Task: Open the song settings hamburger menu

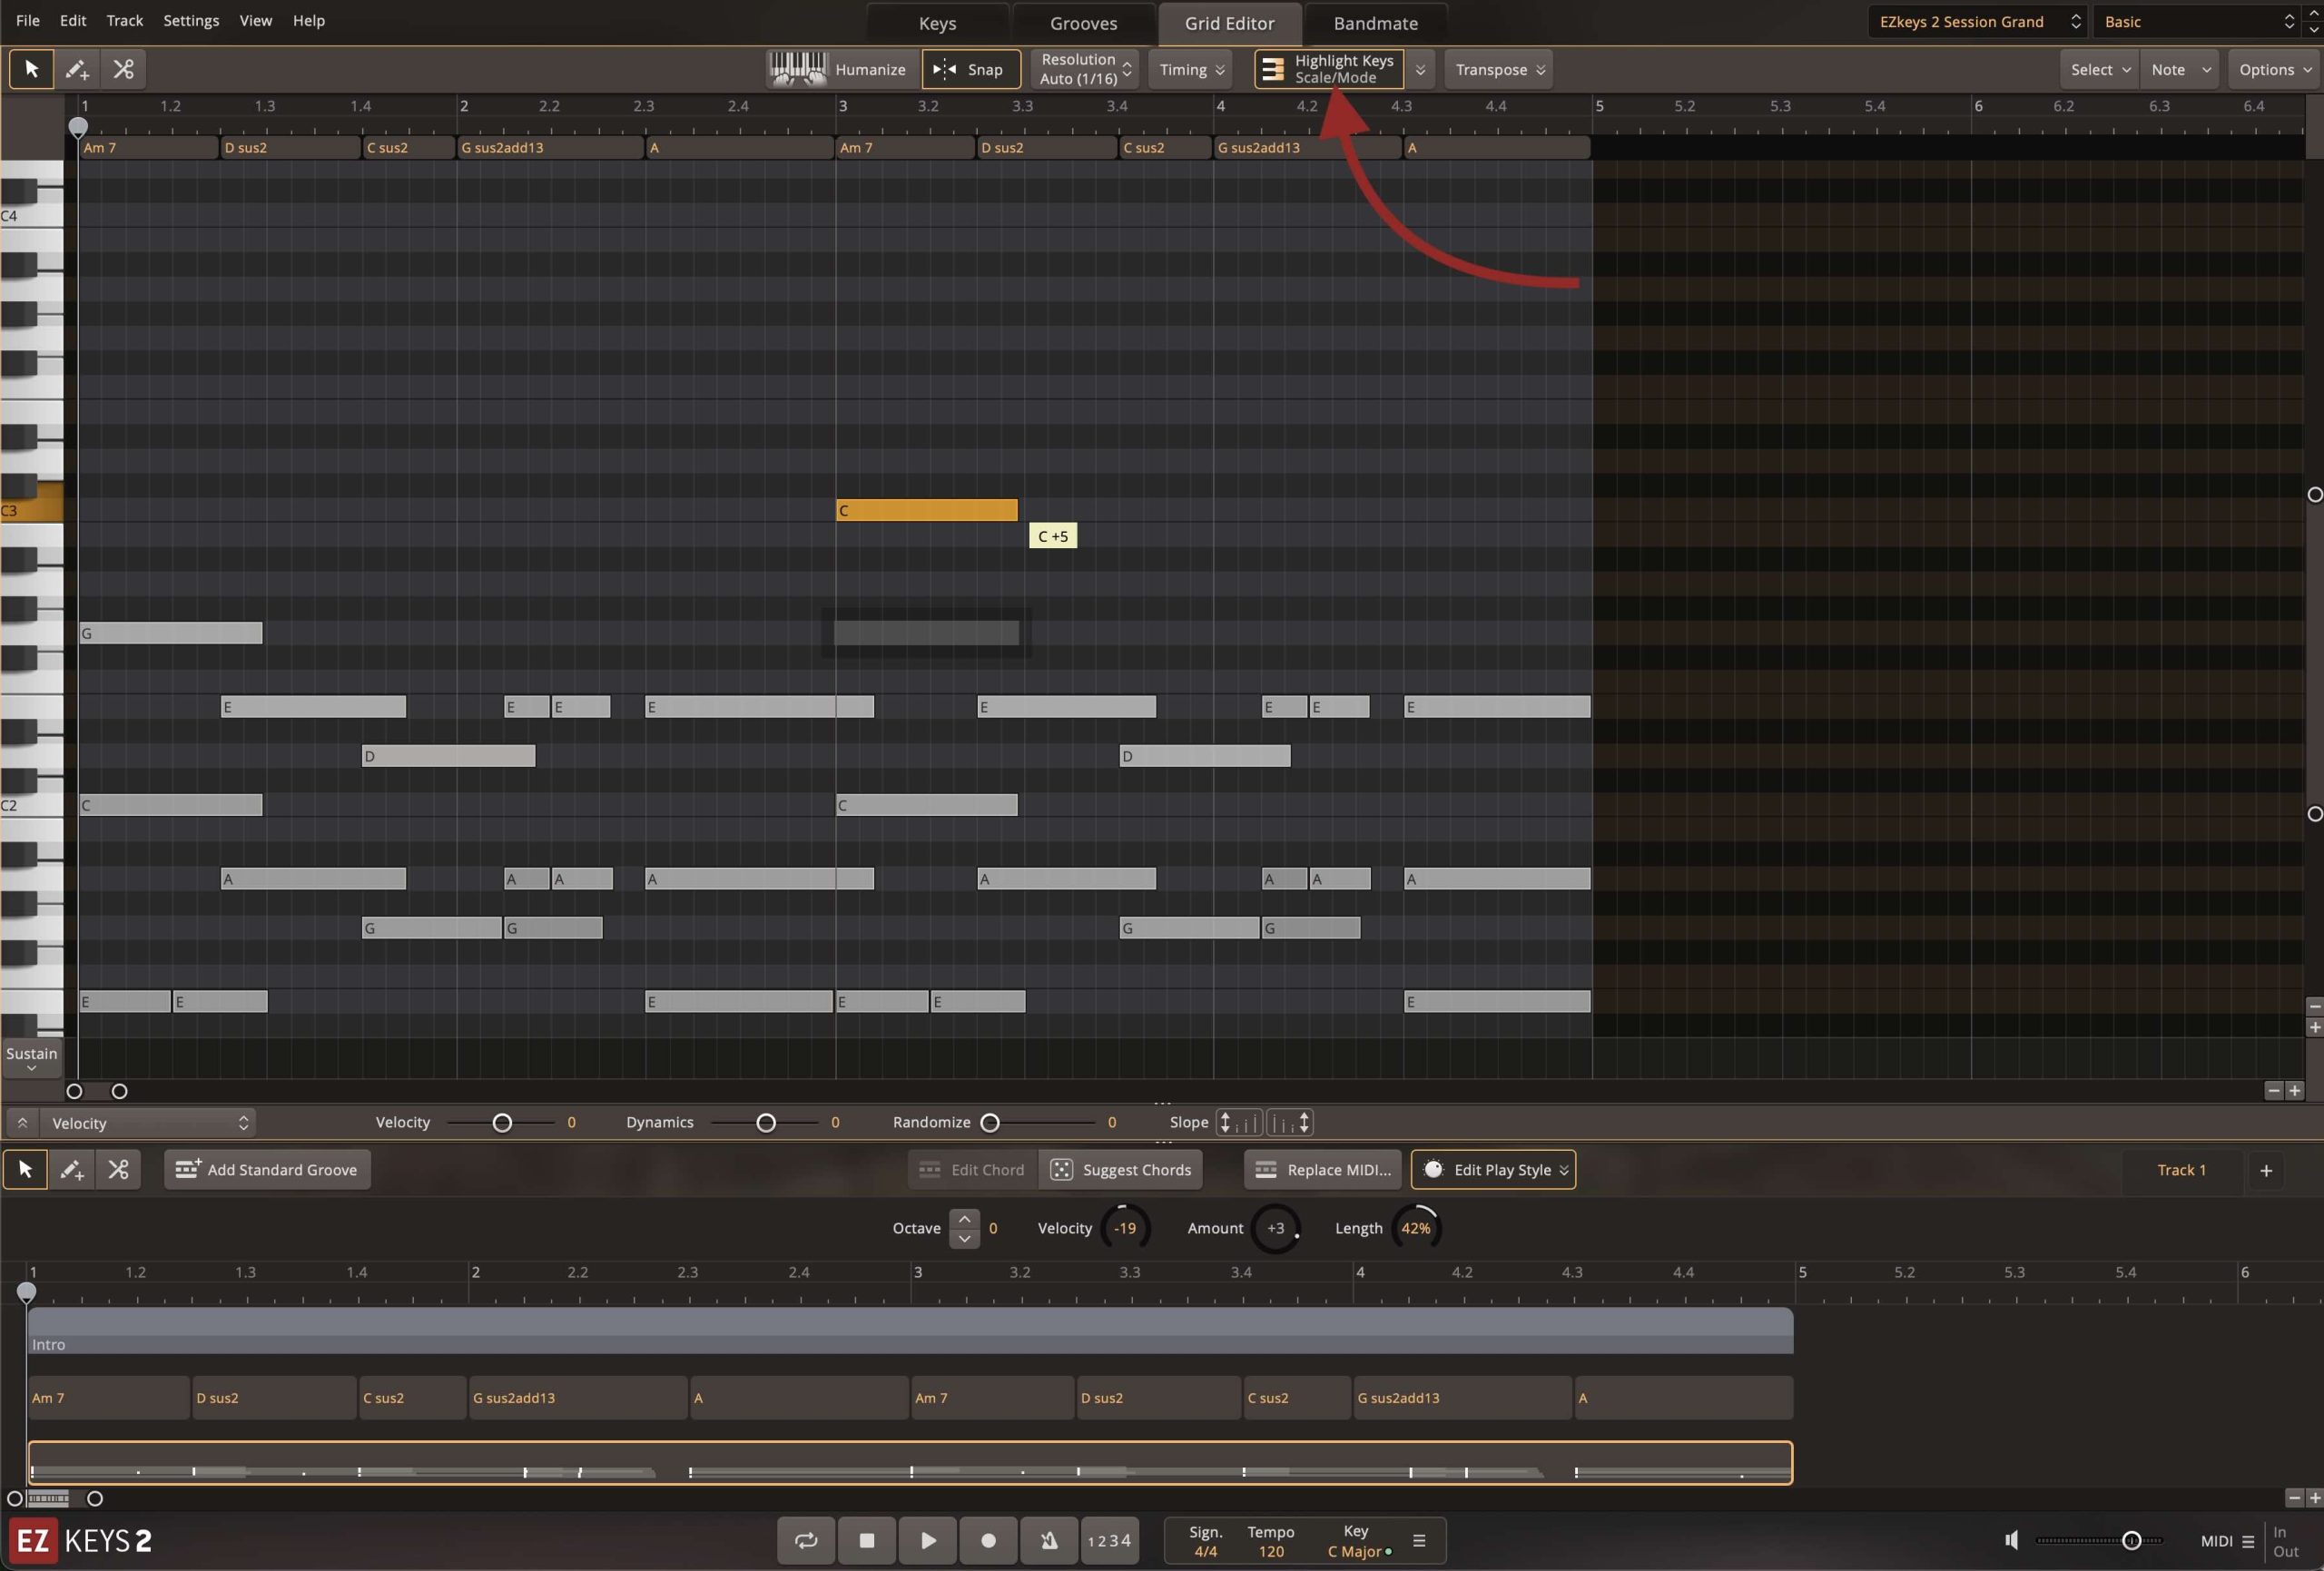Action: click(1418, 1540)
